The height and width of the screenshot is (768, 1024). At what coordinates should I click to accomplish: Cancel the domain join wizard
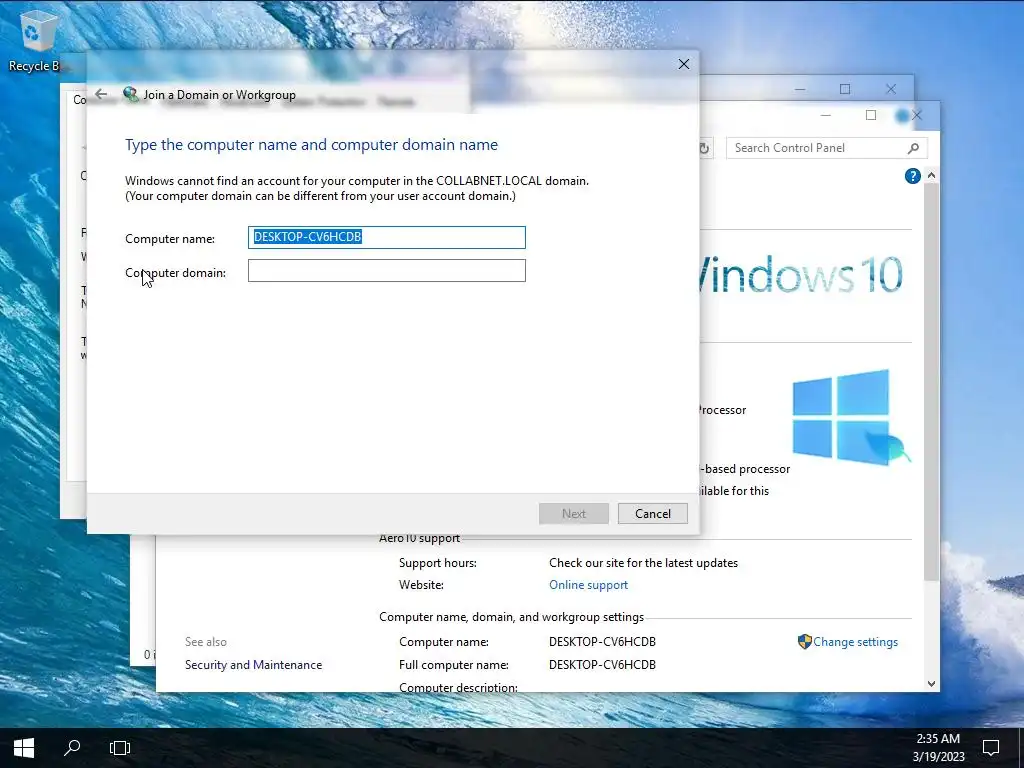[x=653, y=514]
